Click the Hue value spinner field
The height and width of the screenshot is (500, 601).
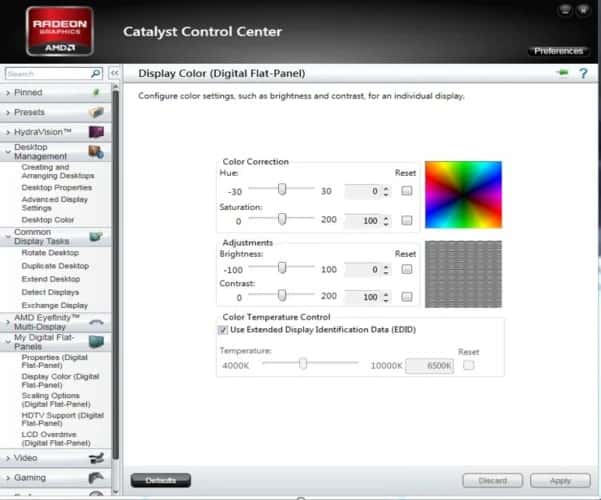point(367,191)
